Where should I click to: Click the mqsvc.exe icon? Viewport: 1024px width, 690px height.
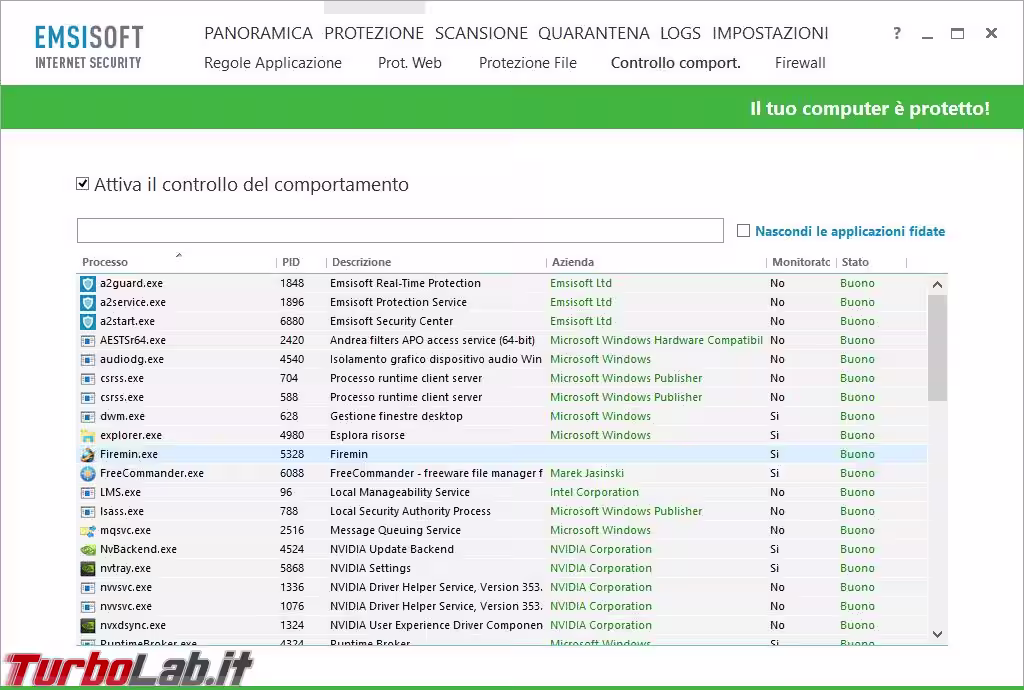point(88,530)
